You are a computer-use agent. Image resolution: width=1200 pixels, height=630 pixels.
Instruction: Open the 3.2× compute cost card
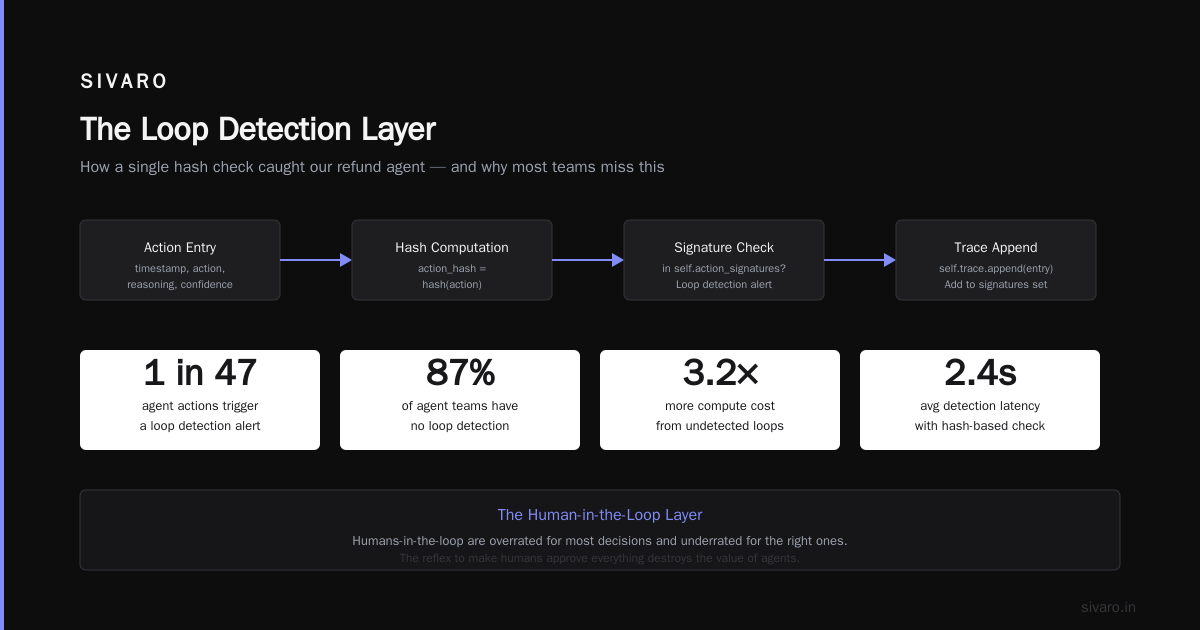coord(720,400)
